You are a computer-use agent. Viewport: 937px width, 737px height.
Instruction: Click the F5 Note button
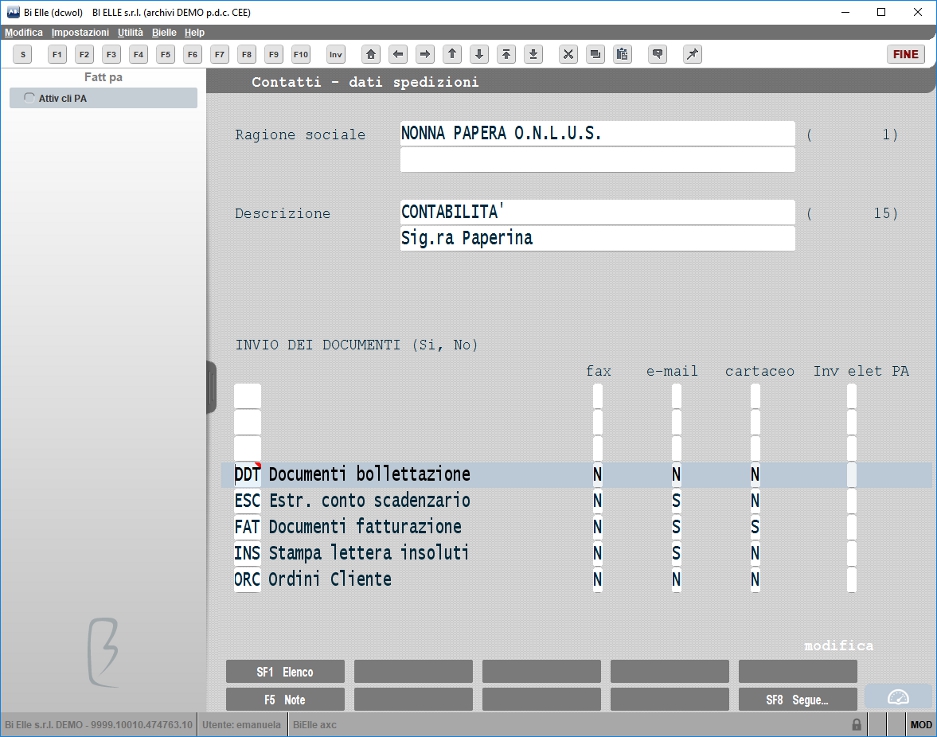285,699
